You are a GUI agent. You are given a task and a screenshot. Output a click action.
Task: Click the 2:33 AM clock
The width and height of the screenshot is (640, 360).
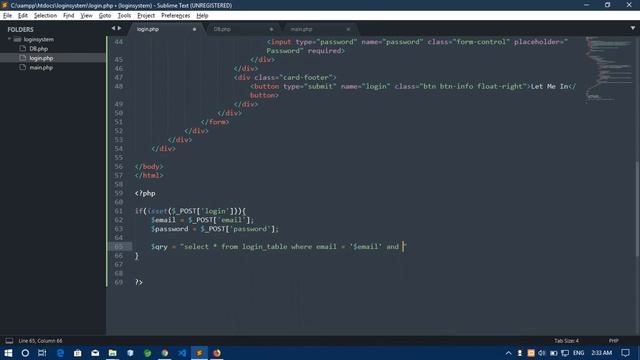(602, 353)
